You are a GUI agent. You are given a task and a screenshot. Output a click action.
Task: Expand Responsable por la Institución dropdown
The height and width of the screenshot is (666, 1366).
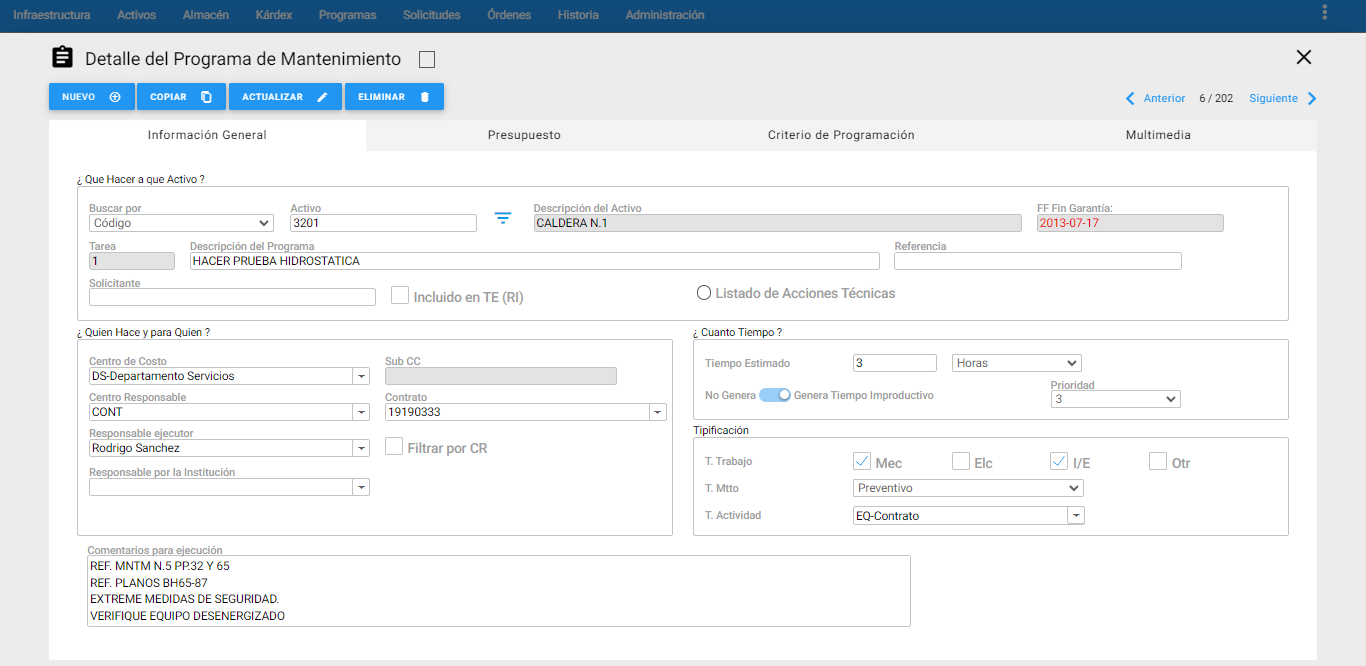(x=361, y=487)
